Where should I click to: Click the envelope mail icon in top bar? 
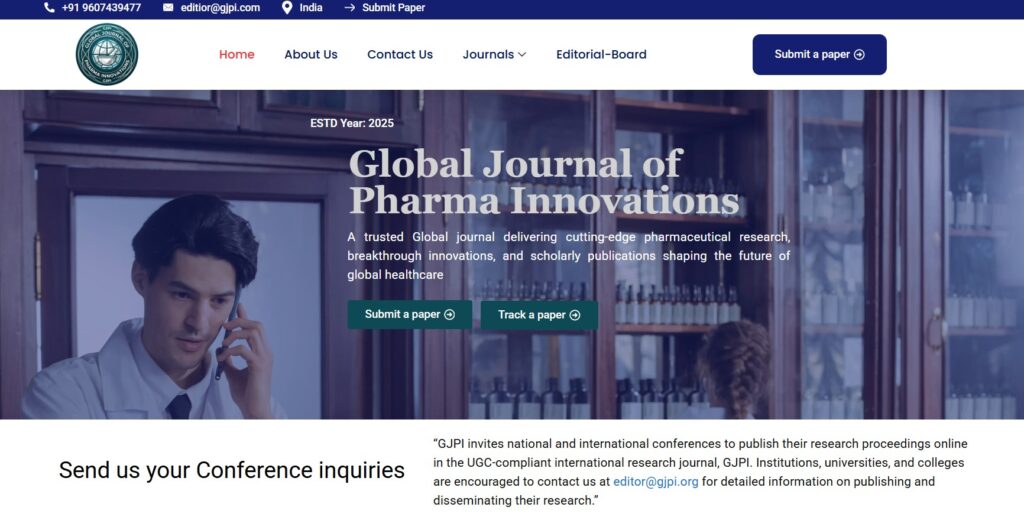tap(168, 8)
